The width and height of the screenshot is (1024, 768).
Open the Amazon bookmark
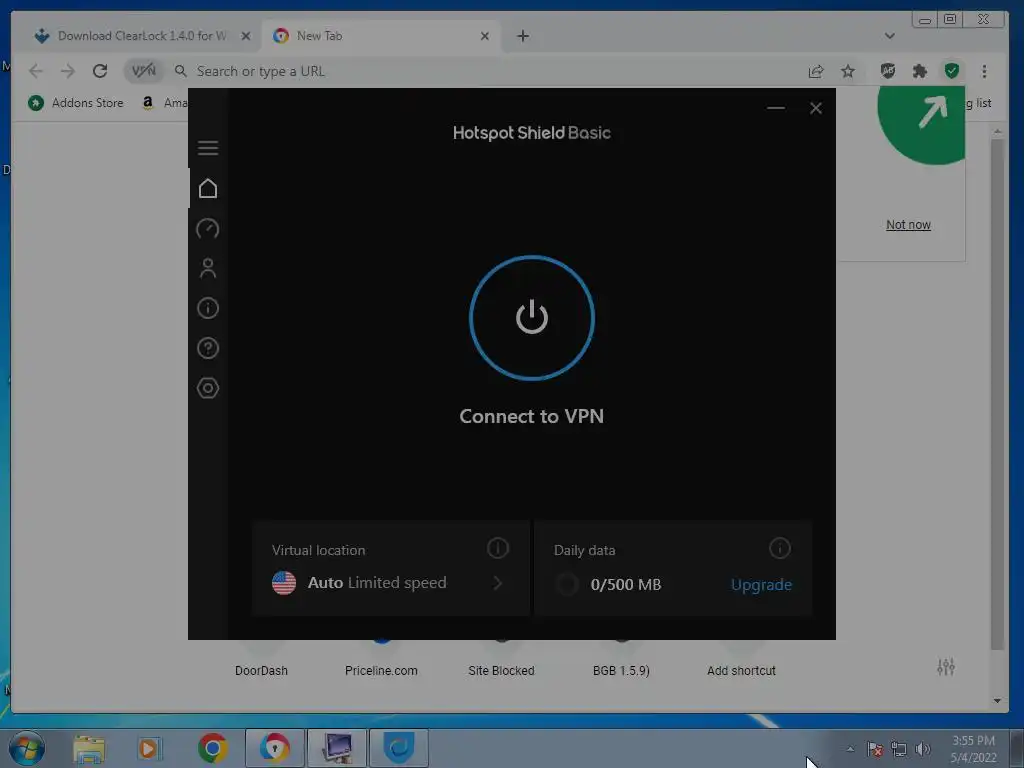click(x=165, y=103)
